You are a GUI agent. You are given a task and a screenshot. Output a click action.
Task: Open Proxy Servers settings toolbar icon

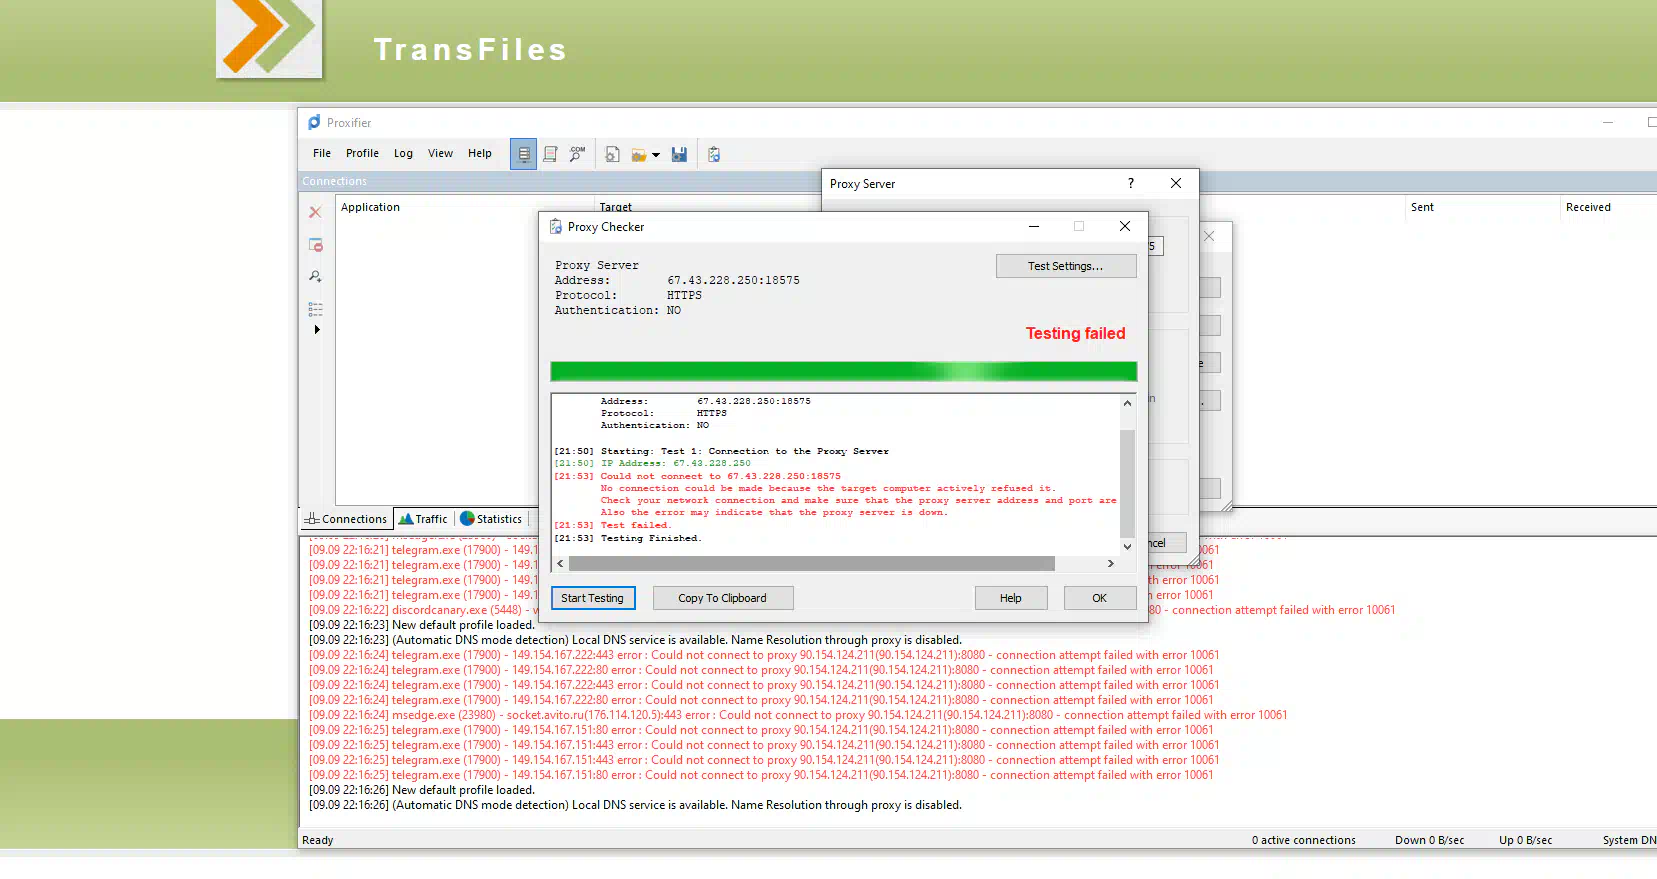523,154
